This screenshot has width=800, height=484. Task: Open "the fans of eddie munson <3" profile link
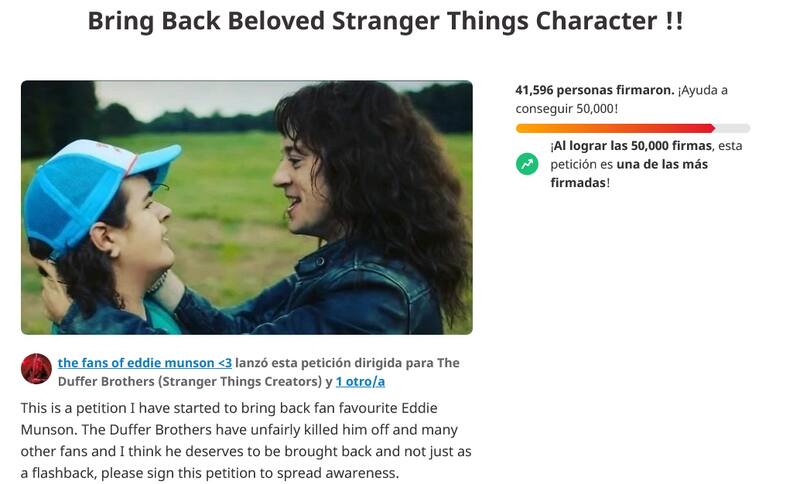[145, 362]
